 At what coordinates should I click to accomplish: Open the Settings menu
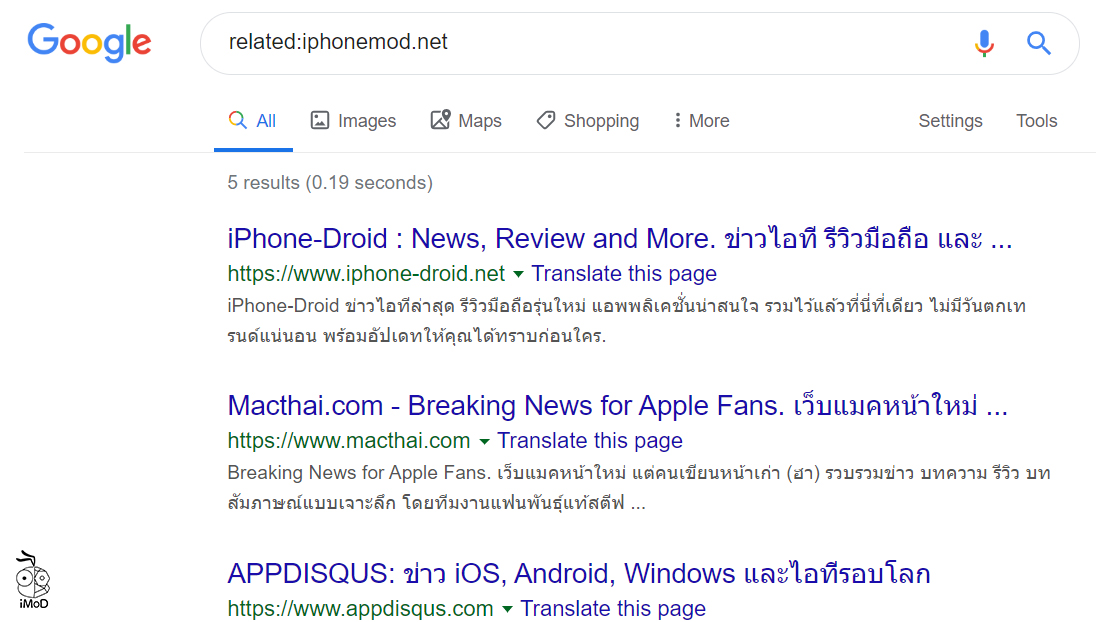coord(950,120)
